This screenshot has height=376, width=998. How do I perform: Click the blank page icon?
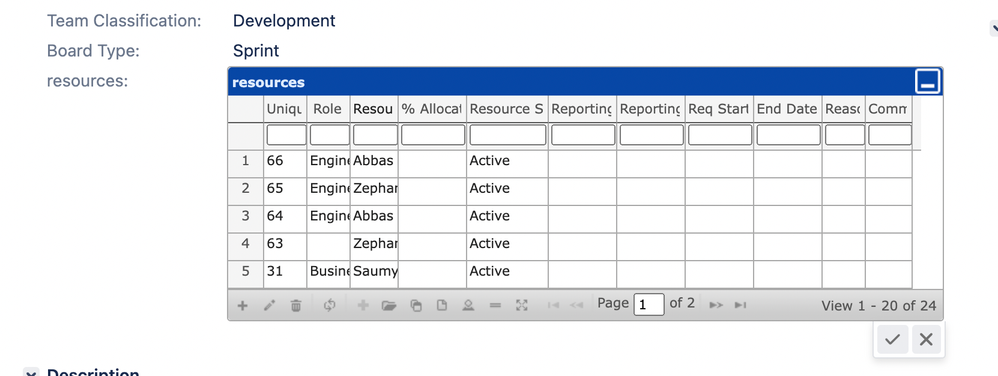pyautogui.click(x=442, y=305)
